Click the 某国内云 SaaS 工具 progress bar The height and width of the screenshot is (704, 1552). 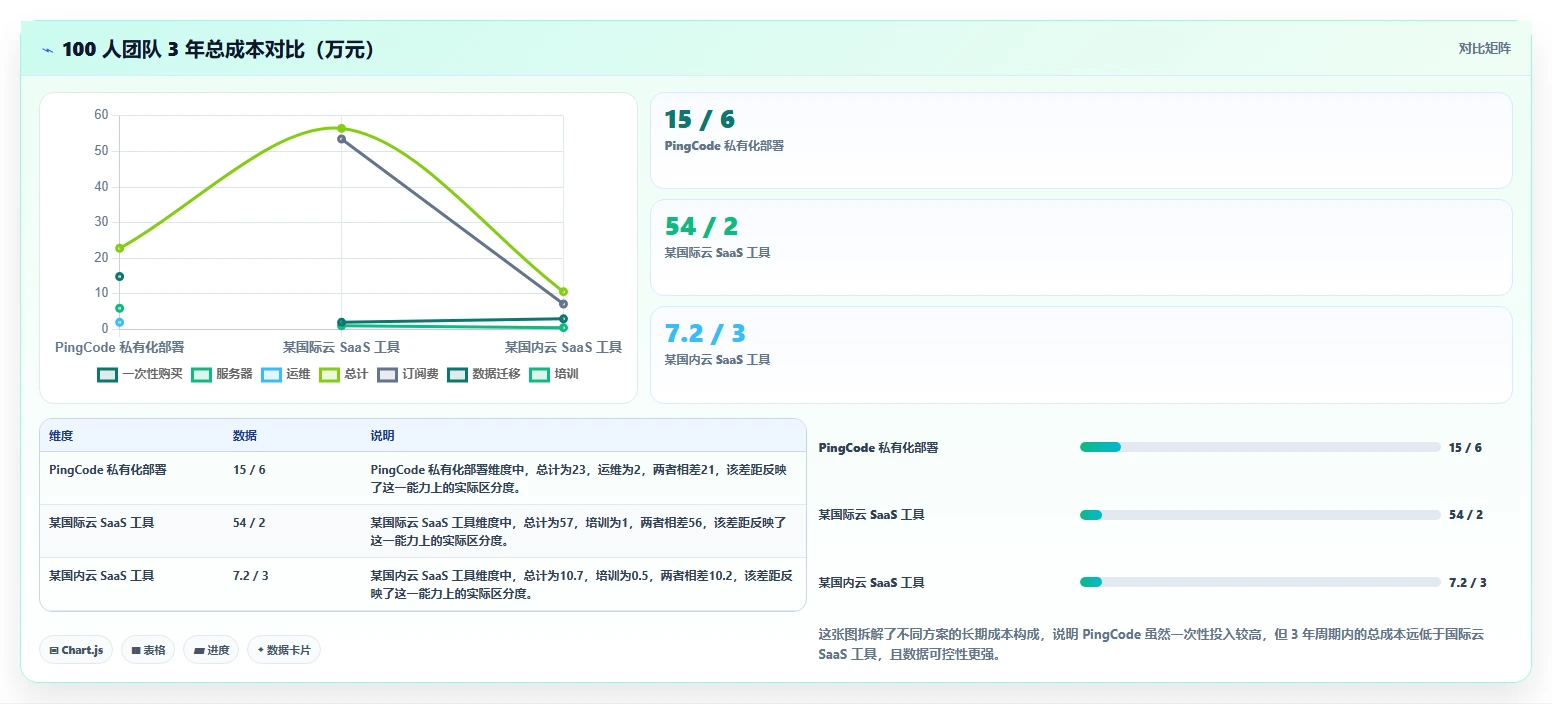click(x=1260, y=582)
